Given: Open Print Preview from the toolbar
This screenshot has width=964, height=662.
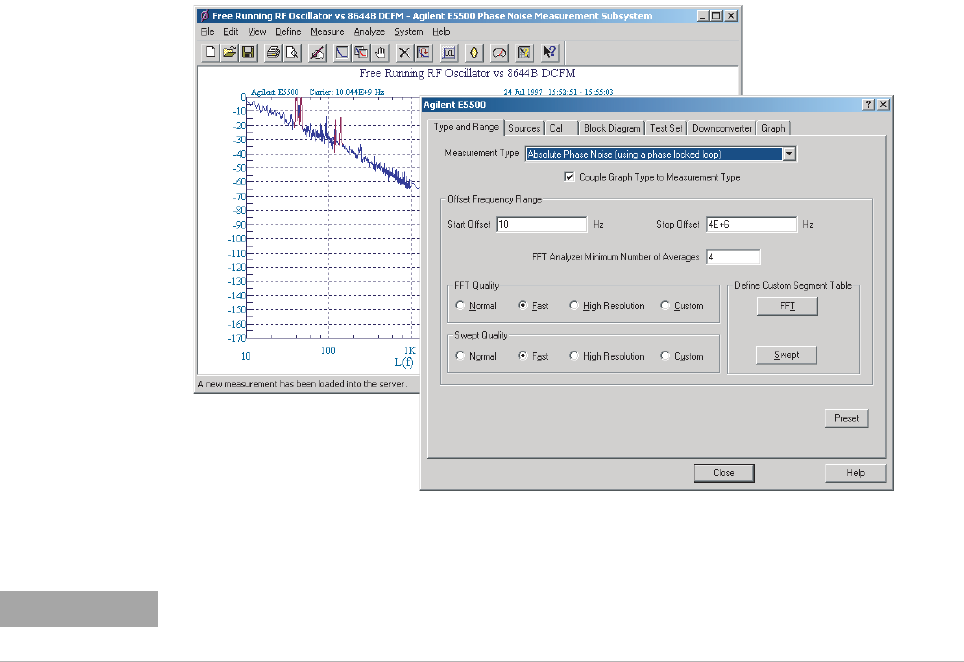Looking at the screenshot, I should (290, 52).
